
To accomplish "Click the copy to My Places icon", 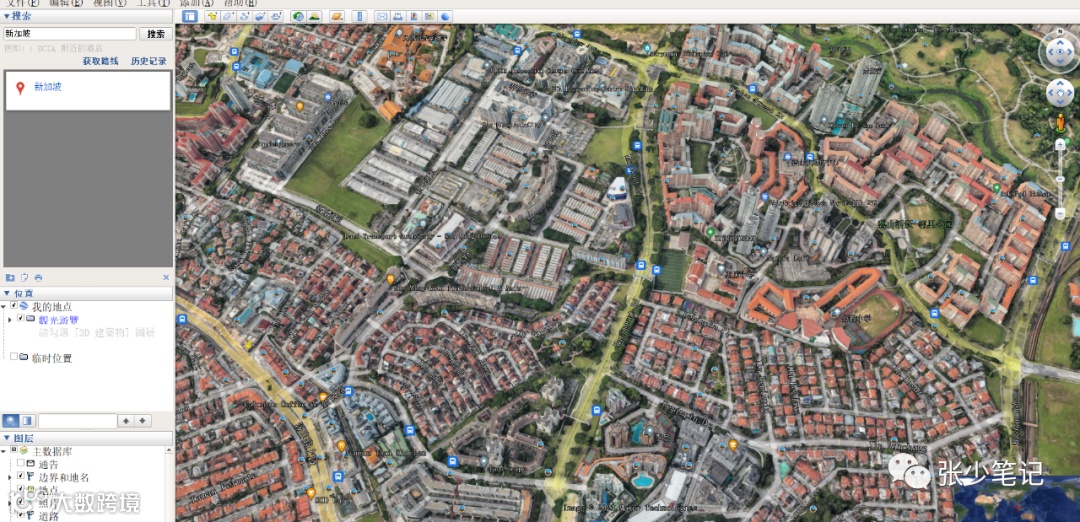I will pyautogui.click(x=24, y=278).
